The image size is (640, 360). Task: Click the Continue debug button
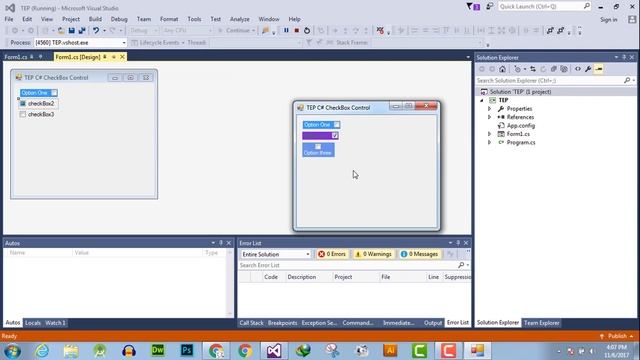point(234,31)
